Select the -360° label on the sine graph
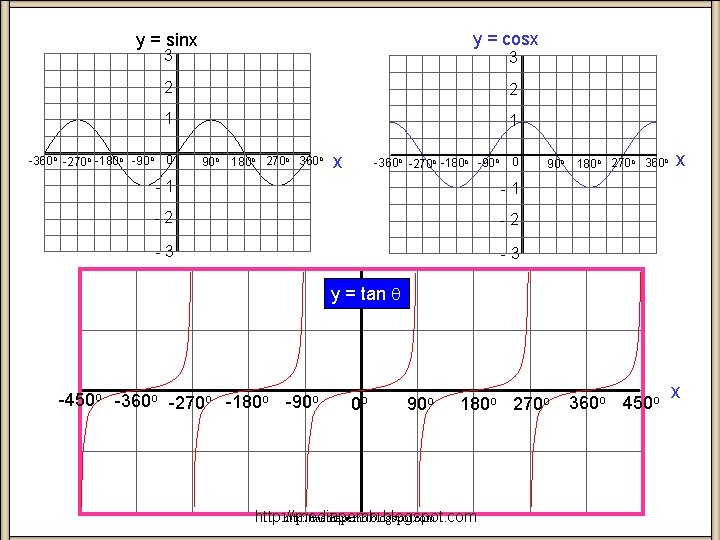720x540 pixels. click(x=43, y=161)
